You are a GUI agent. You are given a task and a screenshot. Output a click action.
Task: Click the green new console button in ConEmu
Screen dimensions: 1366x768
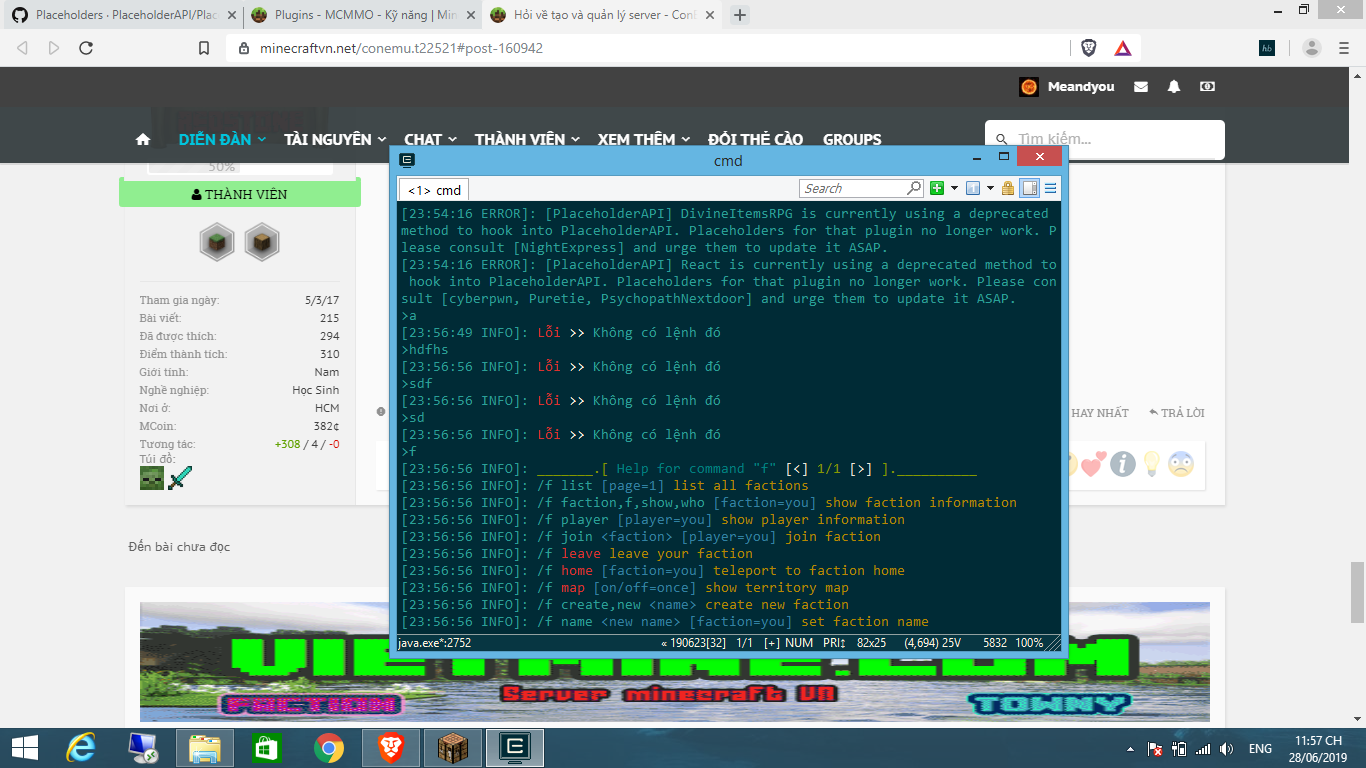(937, 188)
